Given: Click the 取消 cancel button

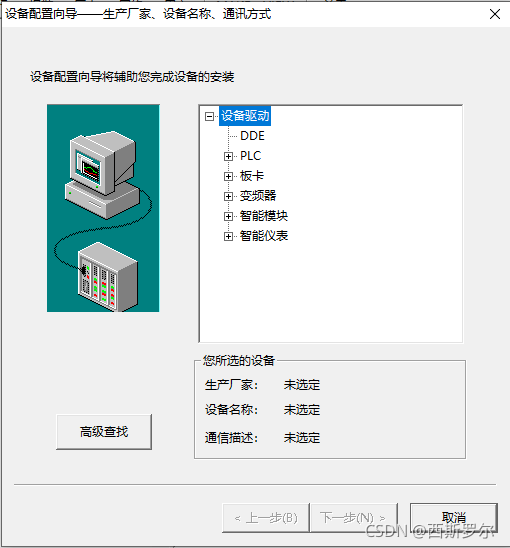Looking at the screenshot, I should coord(454,518).
